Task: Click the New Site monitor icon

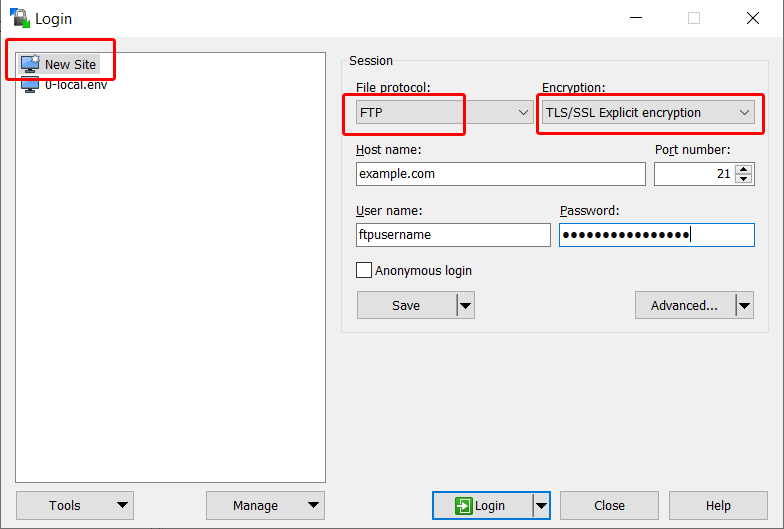Action: (30, 64)
